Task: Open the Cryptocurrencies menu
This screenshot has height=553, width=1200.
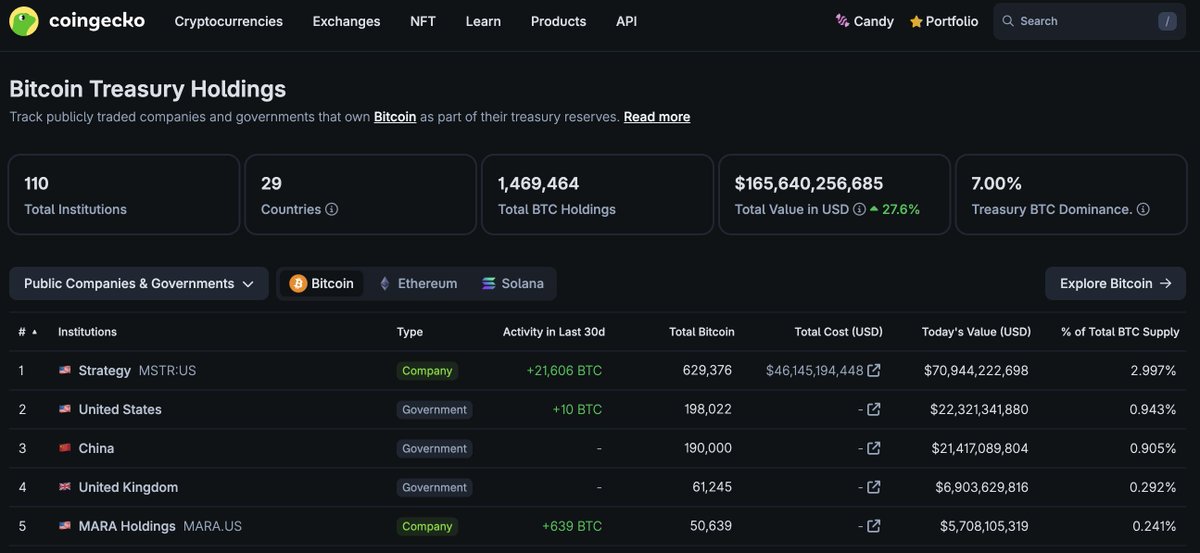Action: pos(229,21)
